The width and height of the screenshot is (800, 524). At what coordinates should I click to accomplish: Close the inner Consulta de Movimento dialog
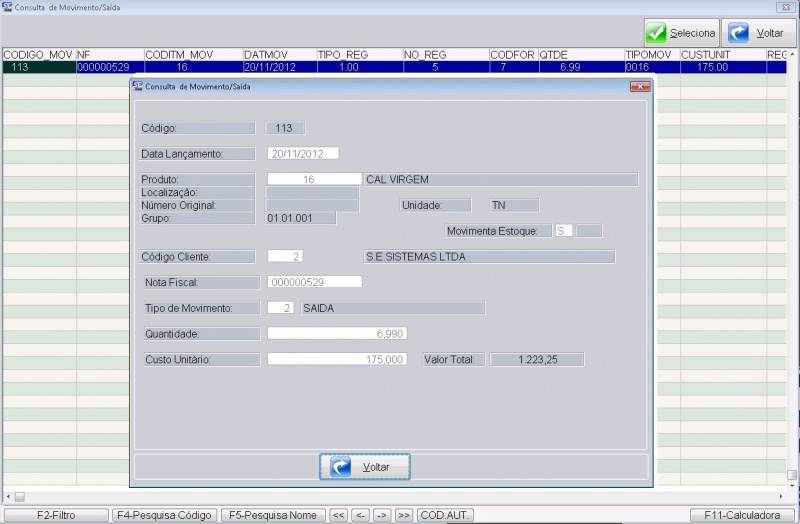pyautogui.click(x=640, y=87)
